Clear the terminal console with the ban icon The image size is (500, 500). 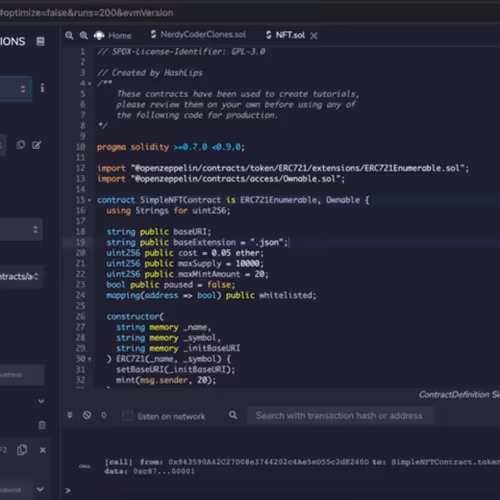87,415
